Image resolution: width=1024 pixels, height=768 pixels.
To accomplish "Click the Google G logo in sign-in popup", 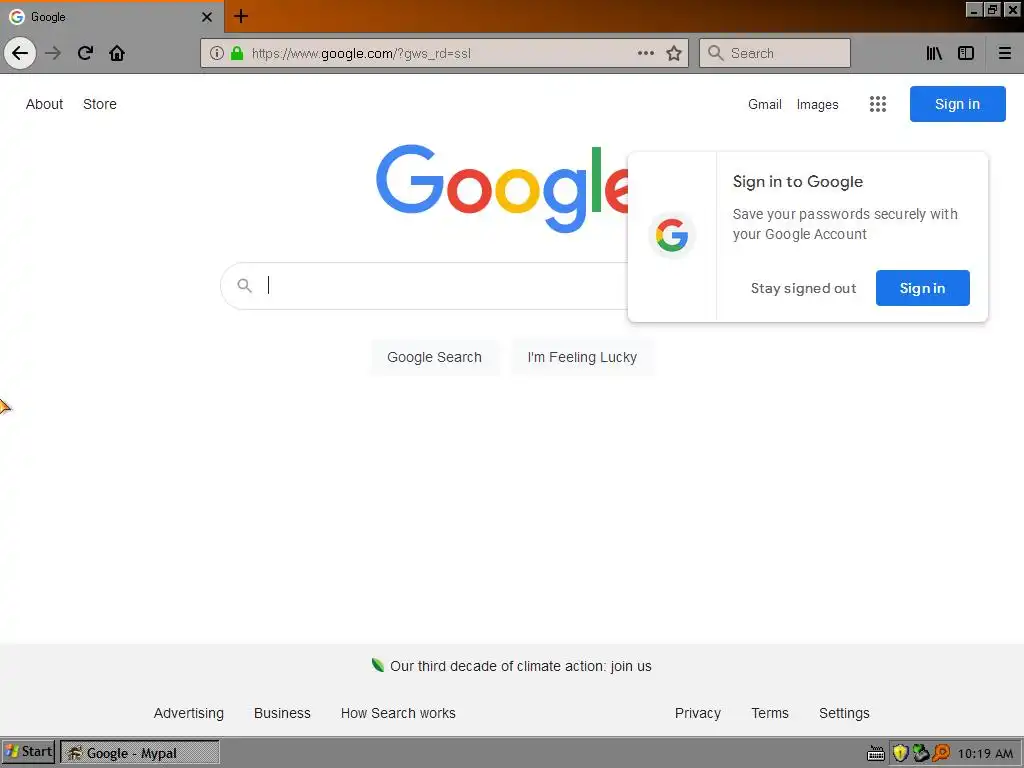I will click(x=672, y=235).
